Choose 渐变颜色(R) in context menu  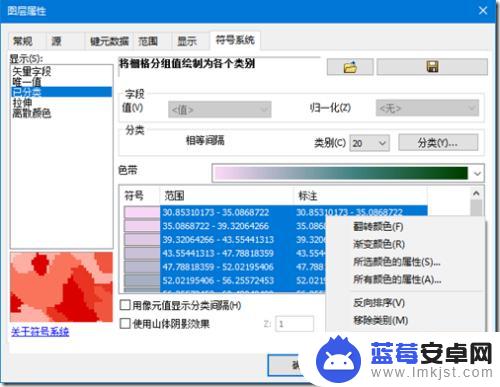click(x=379, y=244)
